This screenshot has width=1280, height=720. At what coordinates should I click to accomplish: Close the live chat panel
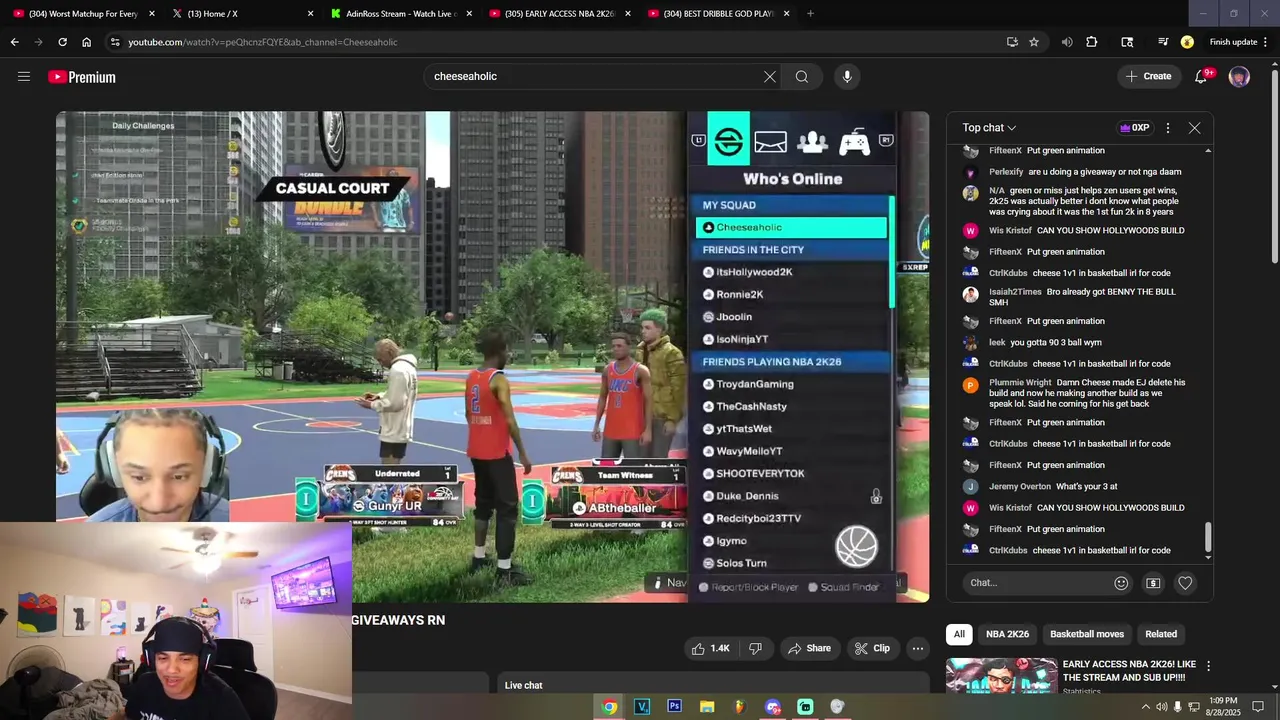[1194, 128]
